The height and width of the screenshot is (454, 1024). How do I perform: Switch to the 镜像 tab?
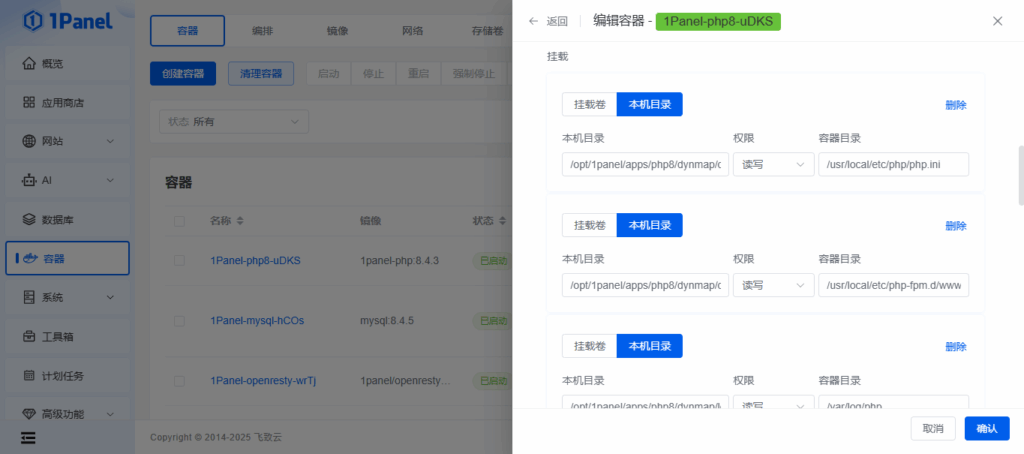[x=337, y=31]
